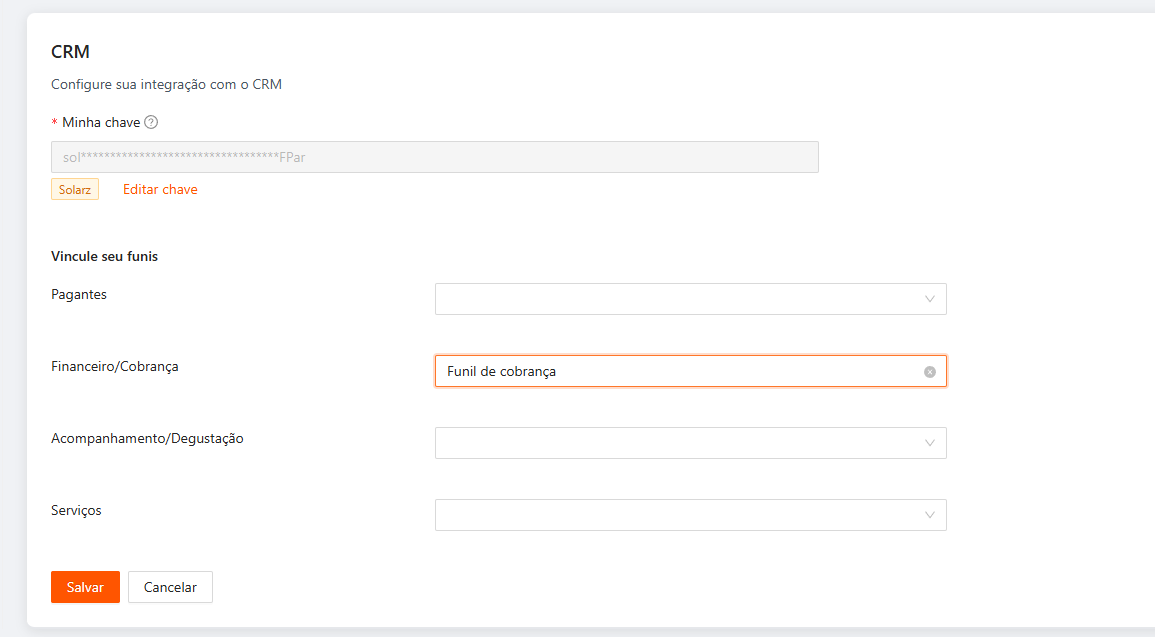
Task: Open the Pagantes funnel dropdown
Action: pos(680,299)
